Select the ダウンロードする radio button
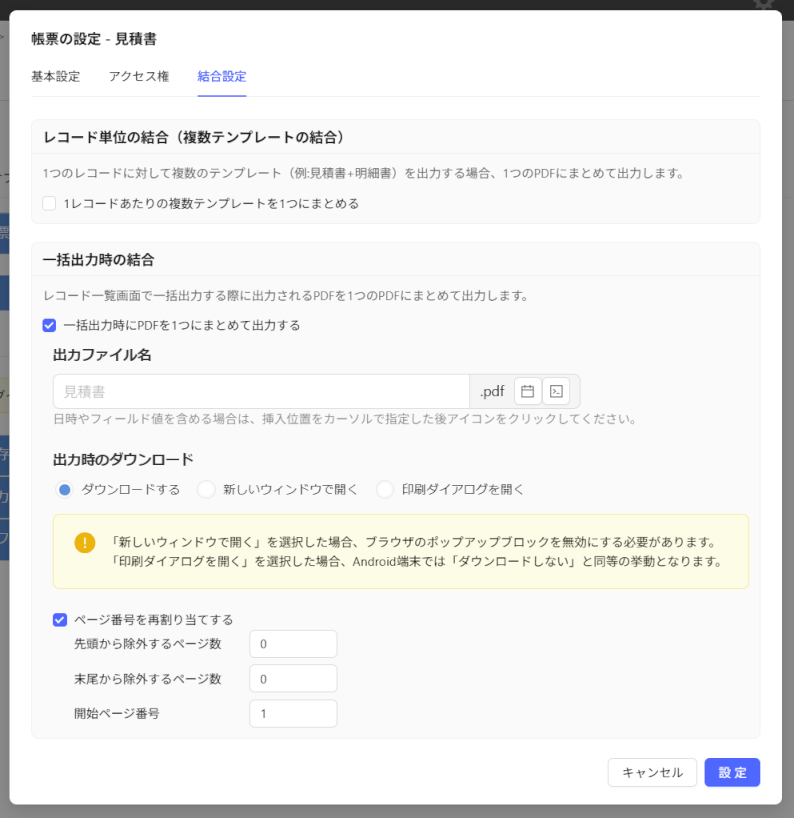This screenshot has width=794, height=818. 65,490
